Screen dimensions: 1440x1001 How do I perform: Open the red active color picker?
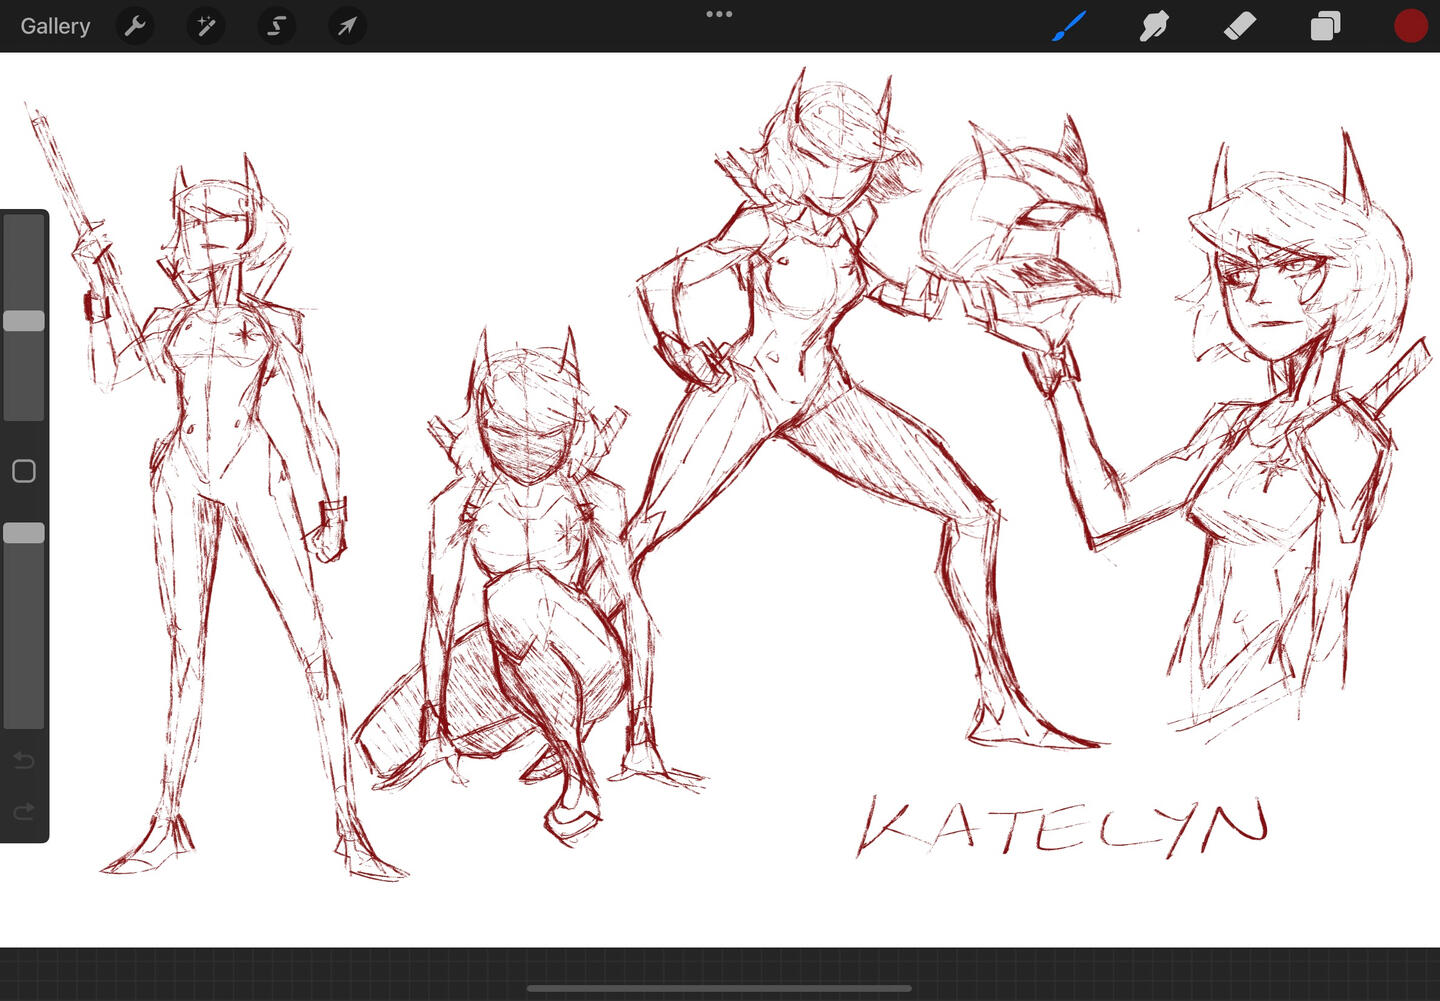pos(1410,26)
